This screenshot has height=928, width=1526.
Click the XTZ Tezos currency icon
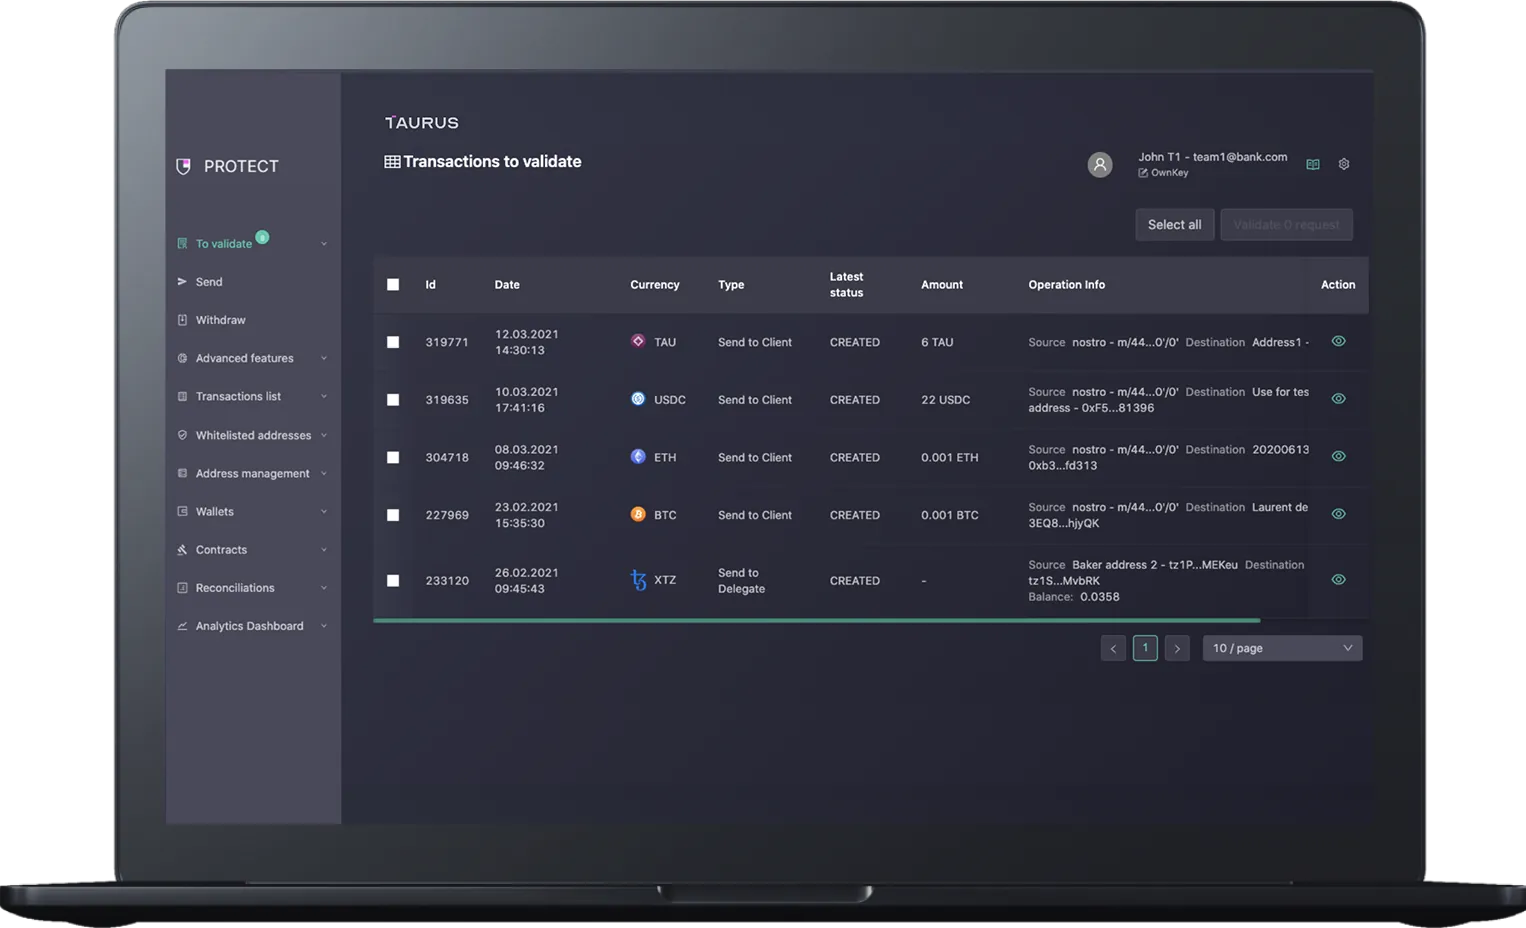(x=638, y=580)
